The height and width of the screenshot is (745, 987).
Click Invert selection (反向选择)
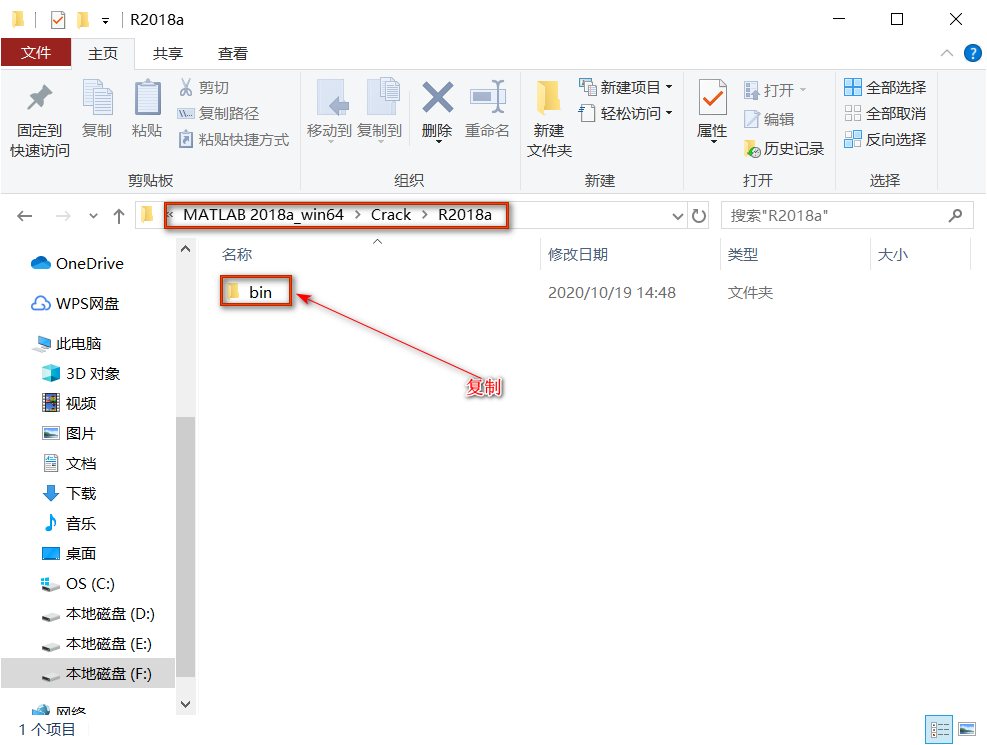885,140
